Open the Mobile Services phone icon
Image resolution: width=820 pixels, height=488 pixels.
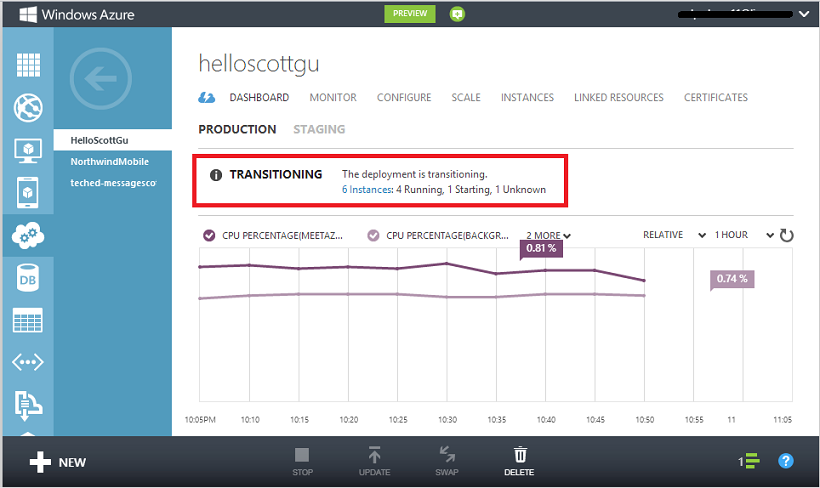[28, 193]
